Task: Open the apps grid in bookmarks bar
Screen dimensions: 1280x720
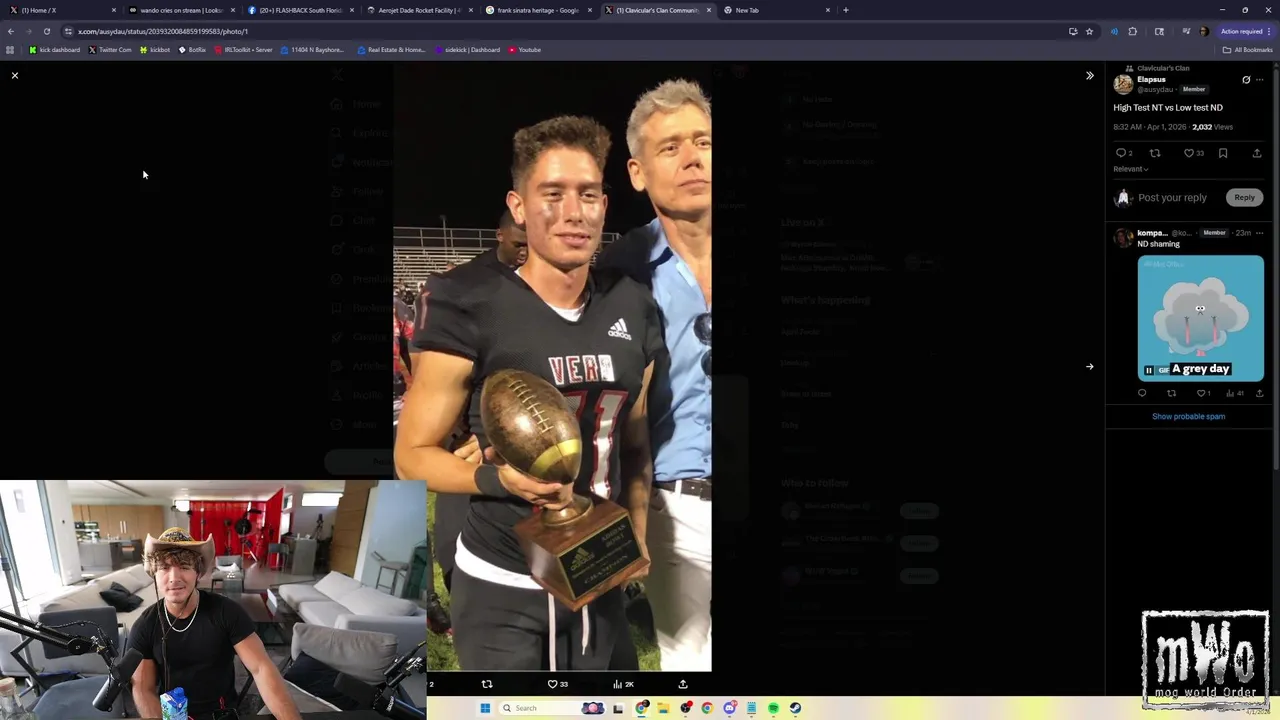Action: [x=10, y=49]
